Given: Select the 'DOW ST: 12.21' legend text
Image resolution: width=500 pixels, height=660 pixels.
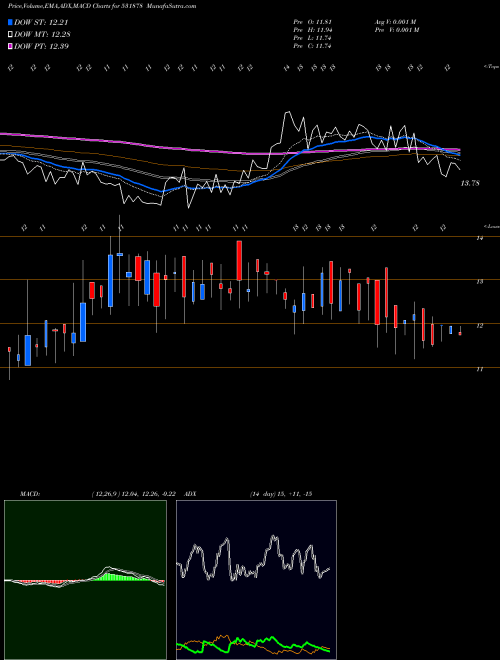Looking at the screenshot, I should coord(41,22).
